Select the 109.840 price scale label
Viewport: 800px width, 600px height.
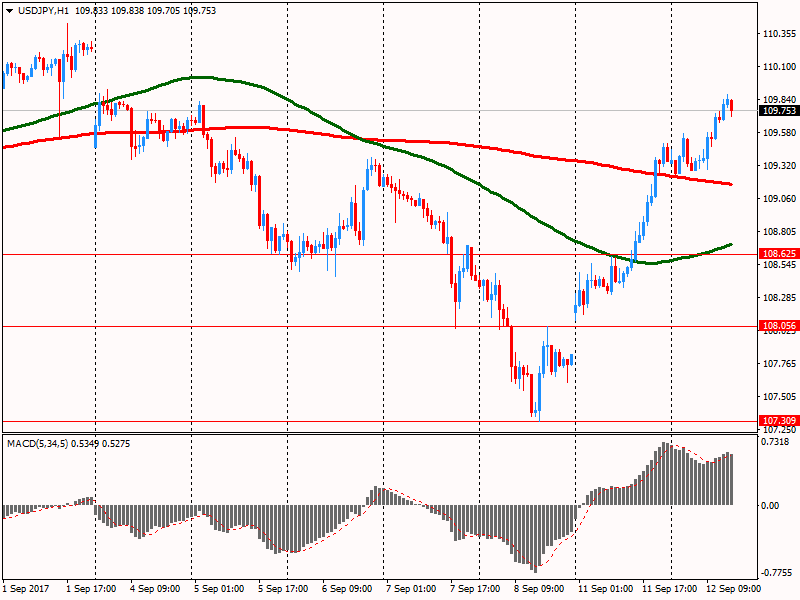coord(779,99)
